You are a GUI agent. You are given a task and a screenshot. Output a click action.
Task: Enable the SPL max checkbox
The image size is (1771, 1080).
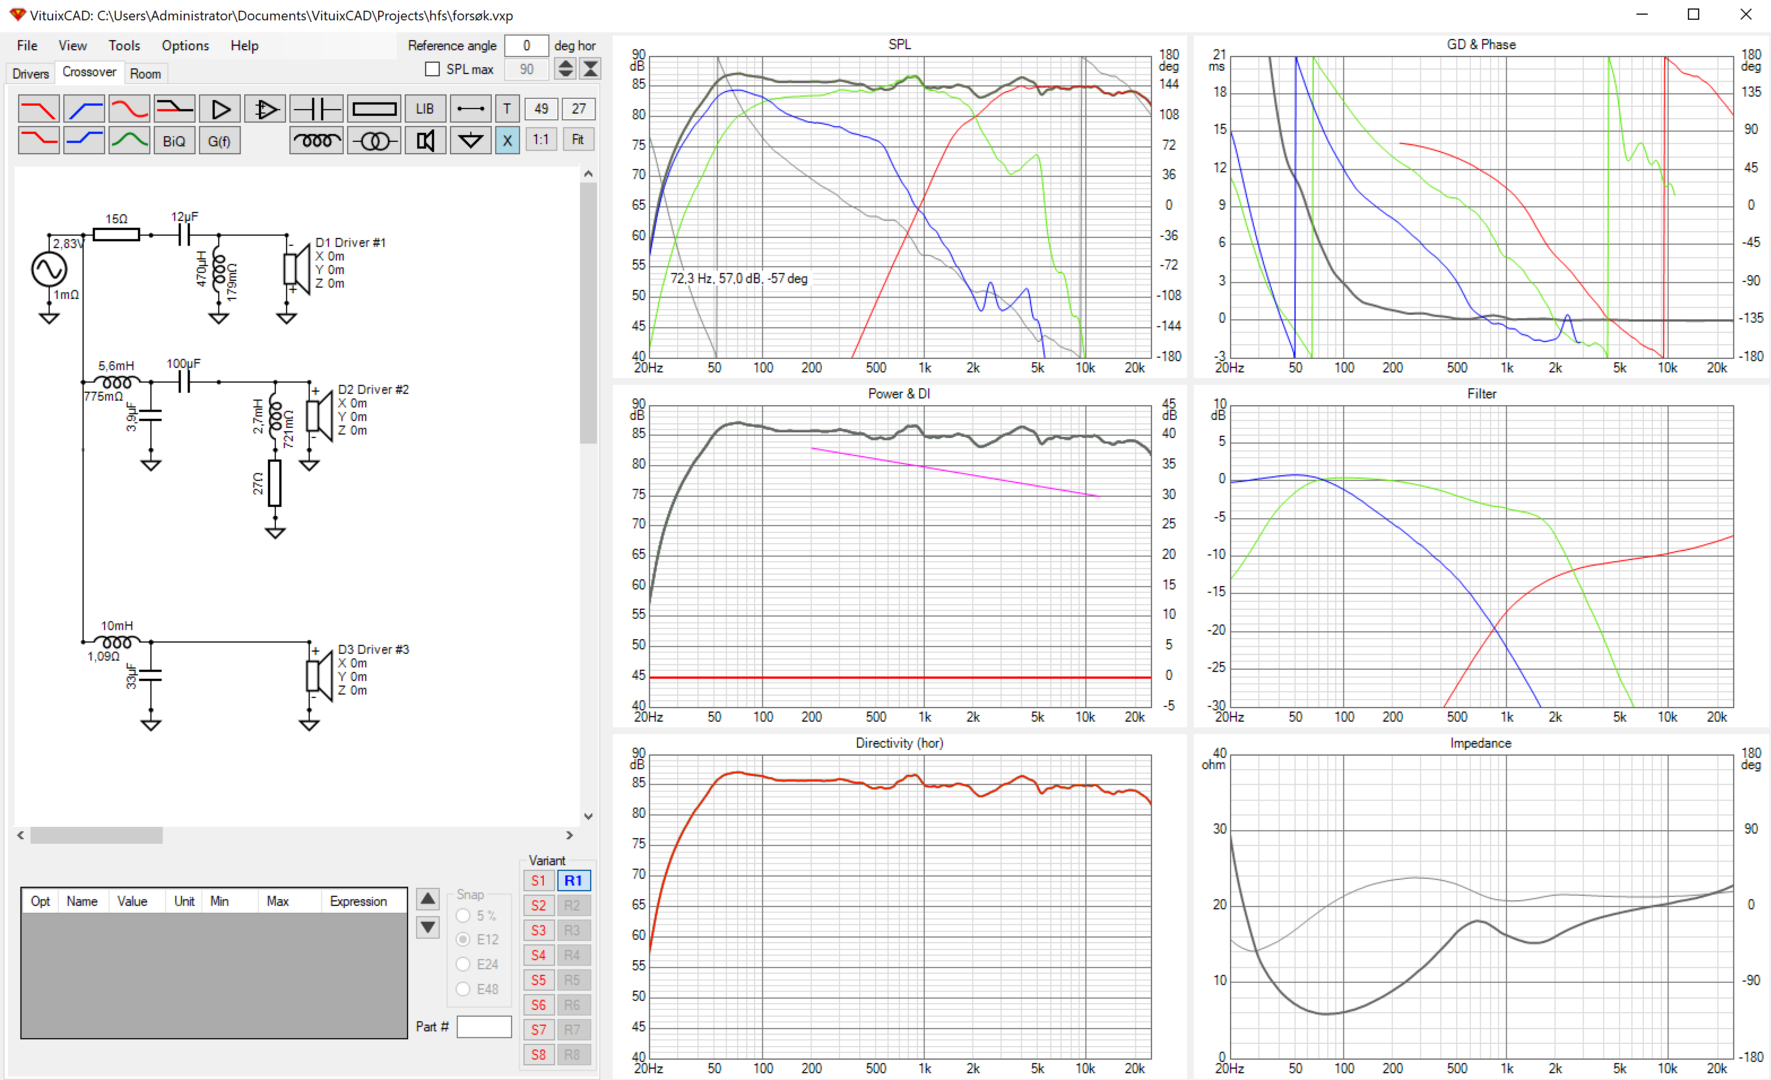(x=433, y=69)
